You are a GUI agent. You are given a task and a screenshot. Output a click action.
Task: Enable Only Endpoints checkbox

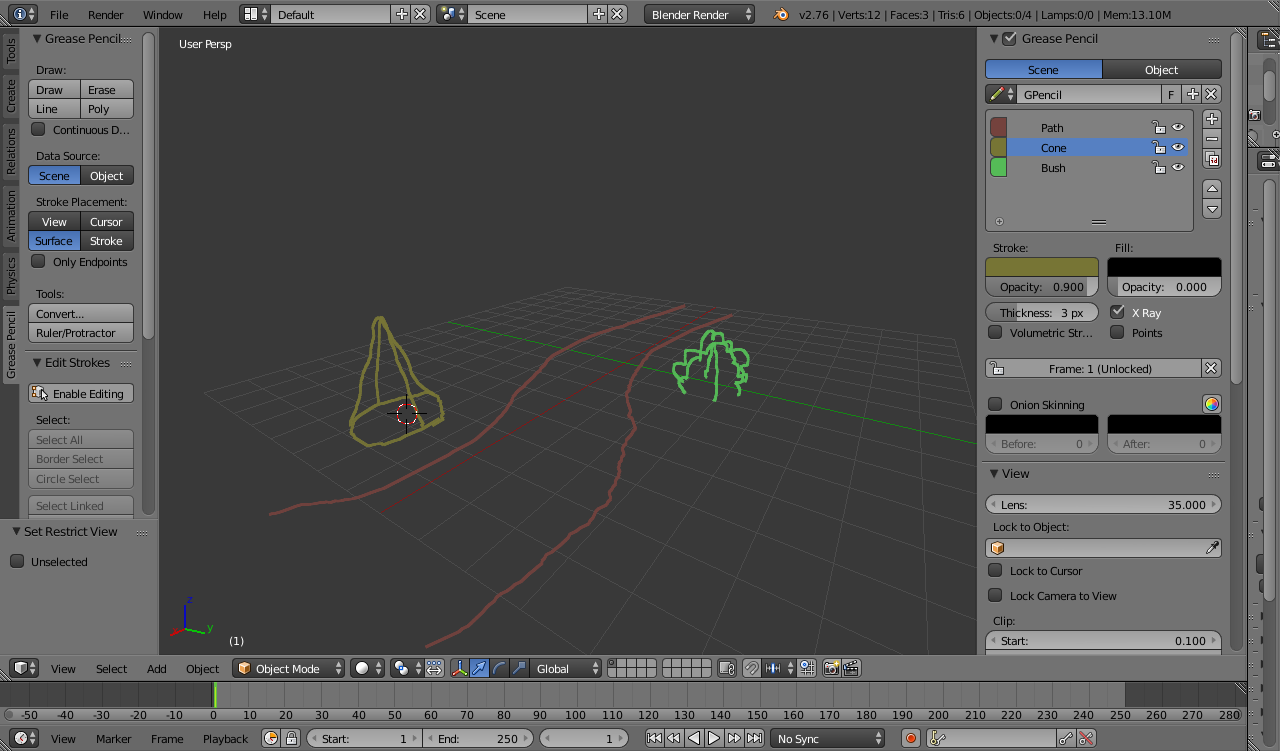tap(38, 261)
